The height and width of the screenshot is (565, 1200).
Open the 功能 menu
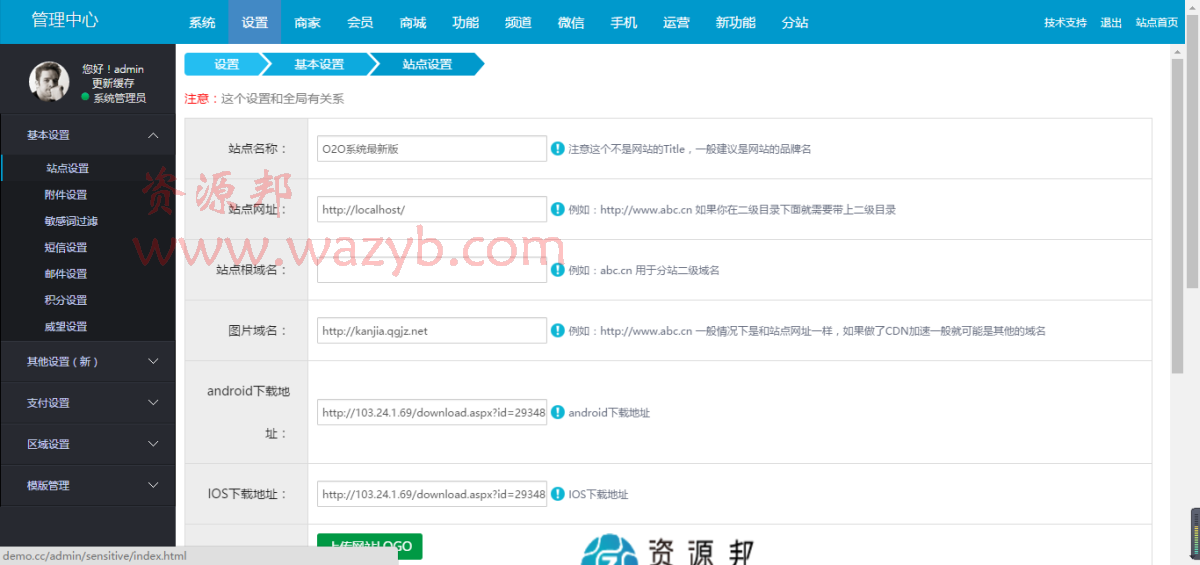pyautogui.click(x=465, y=22)
